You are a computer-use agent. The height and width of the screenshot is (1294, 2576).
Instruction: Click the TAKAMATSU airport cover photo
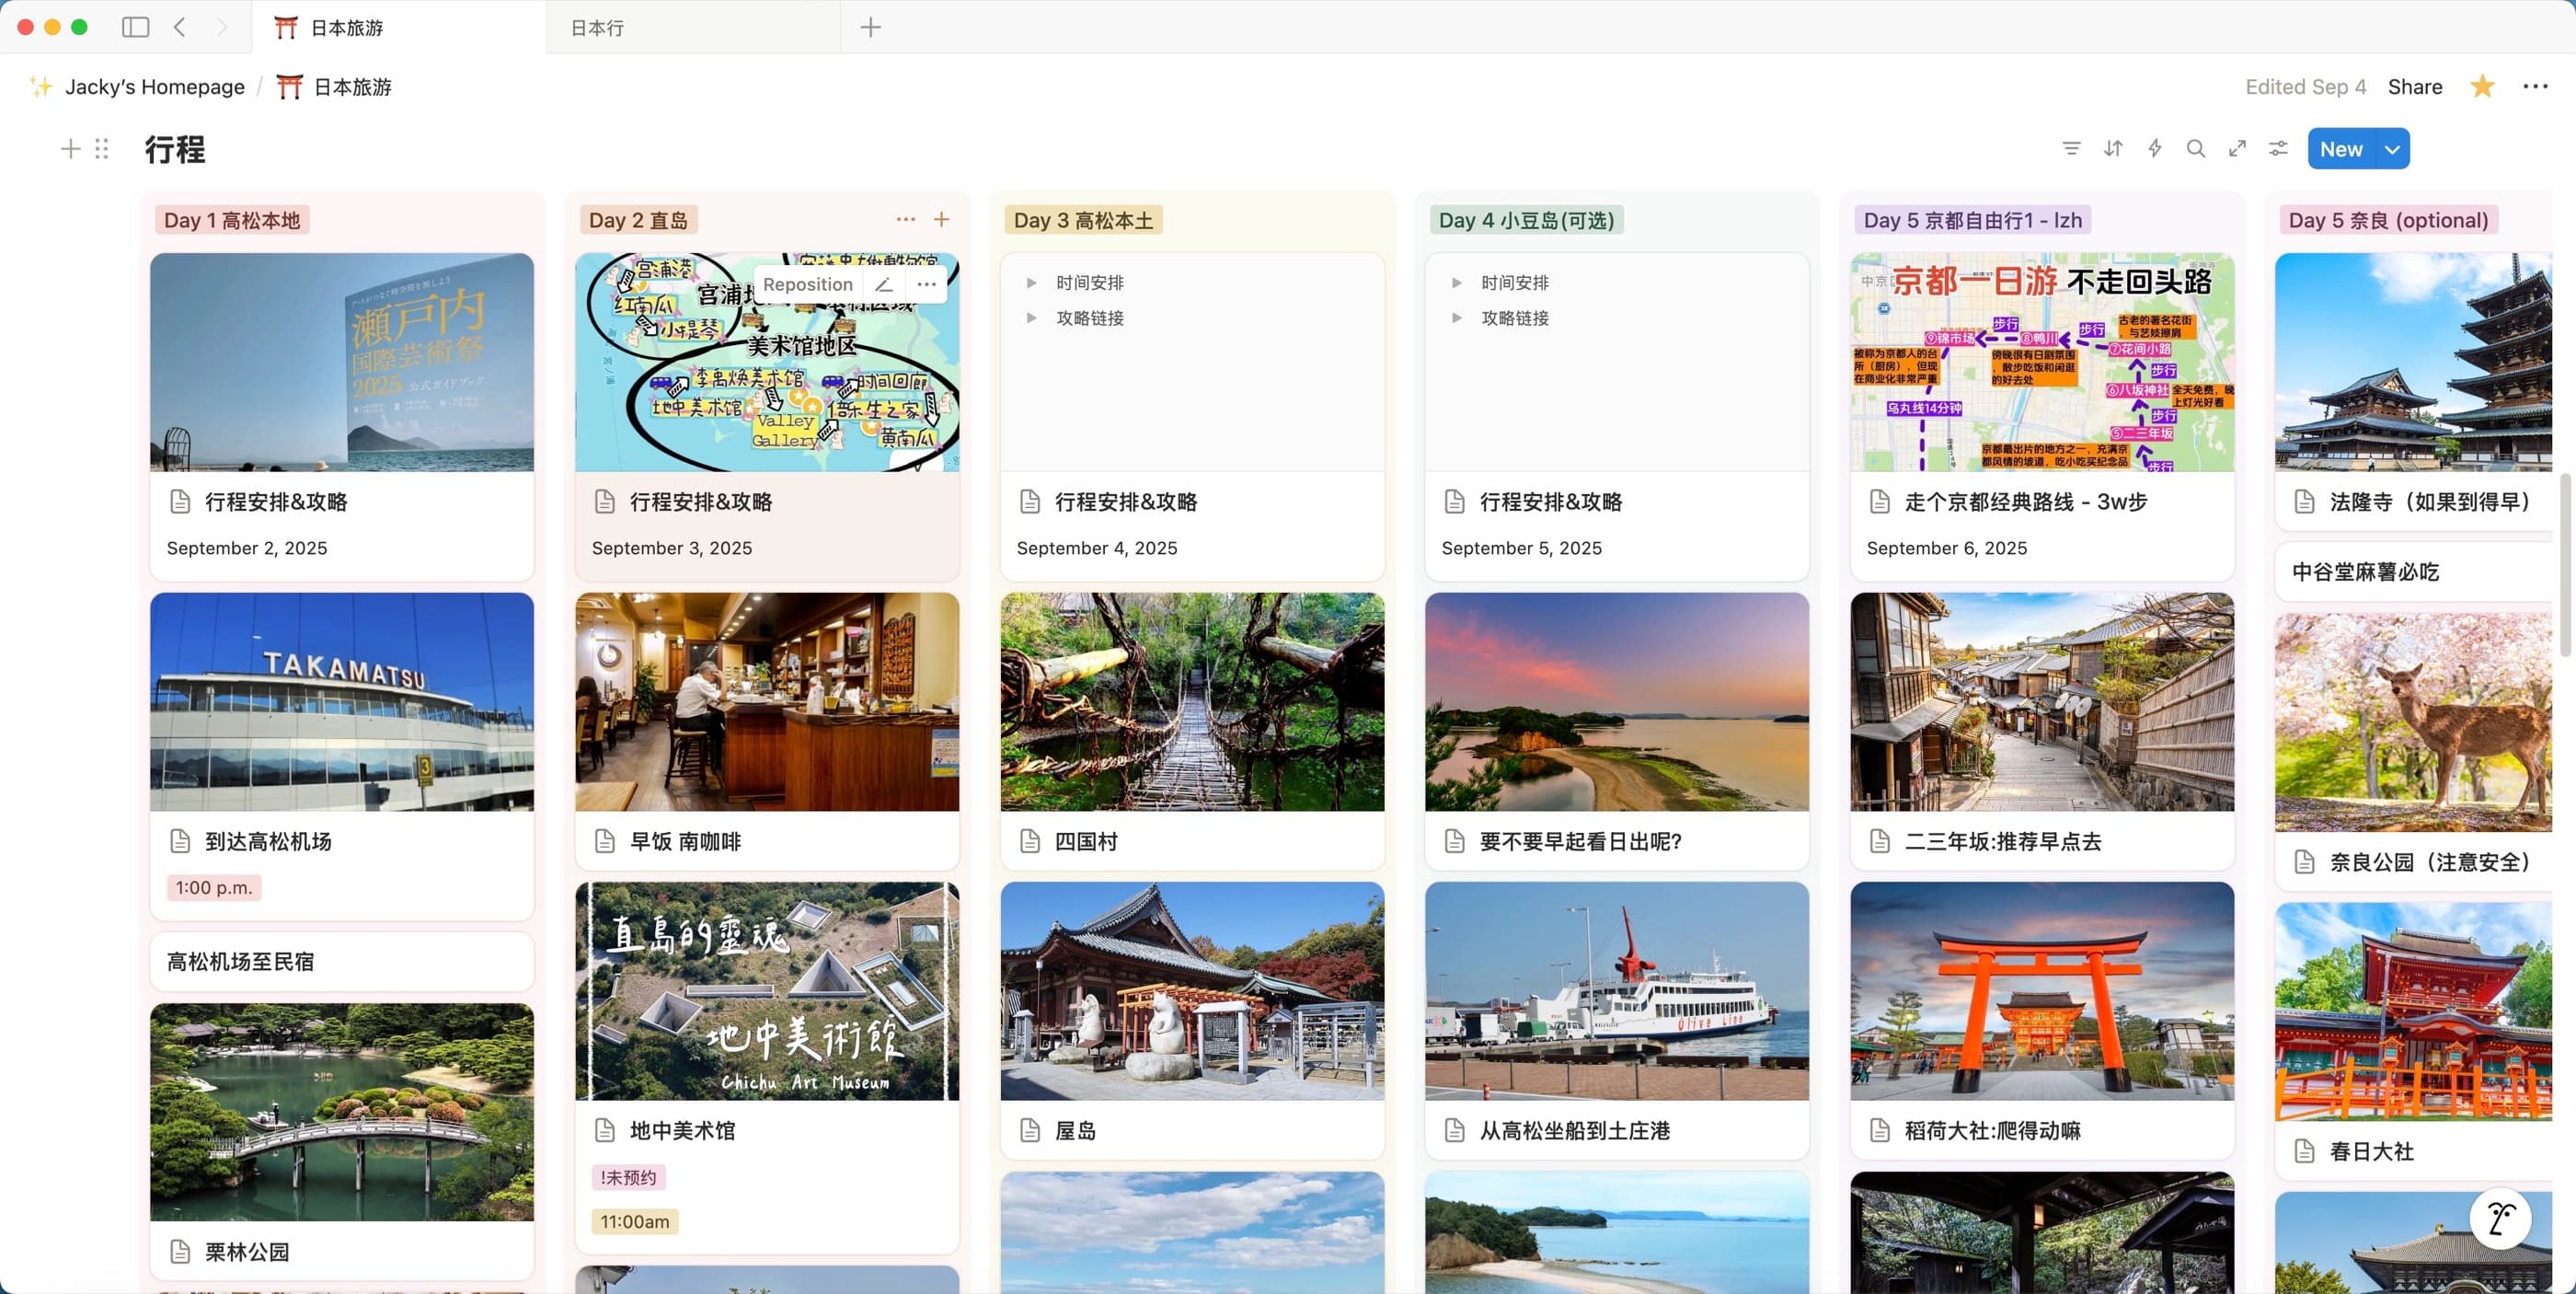(342, 702)
